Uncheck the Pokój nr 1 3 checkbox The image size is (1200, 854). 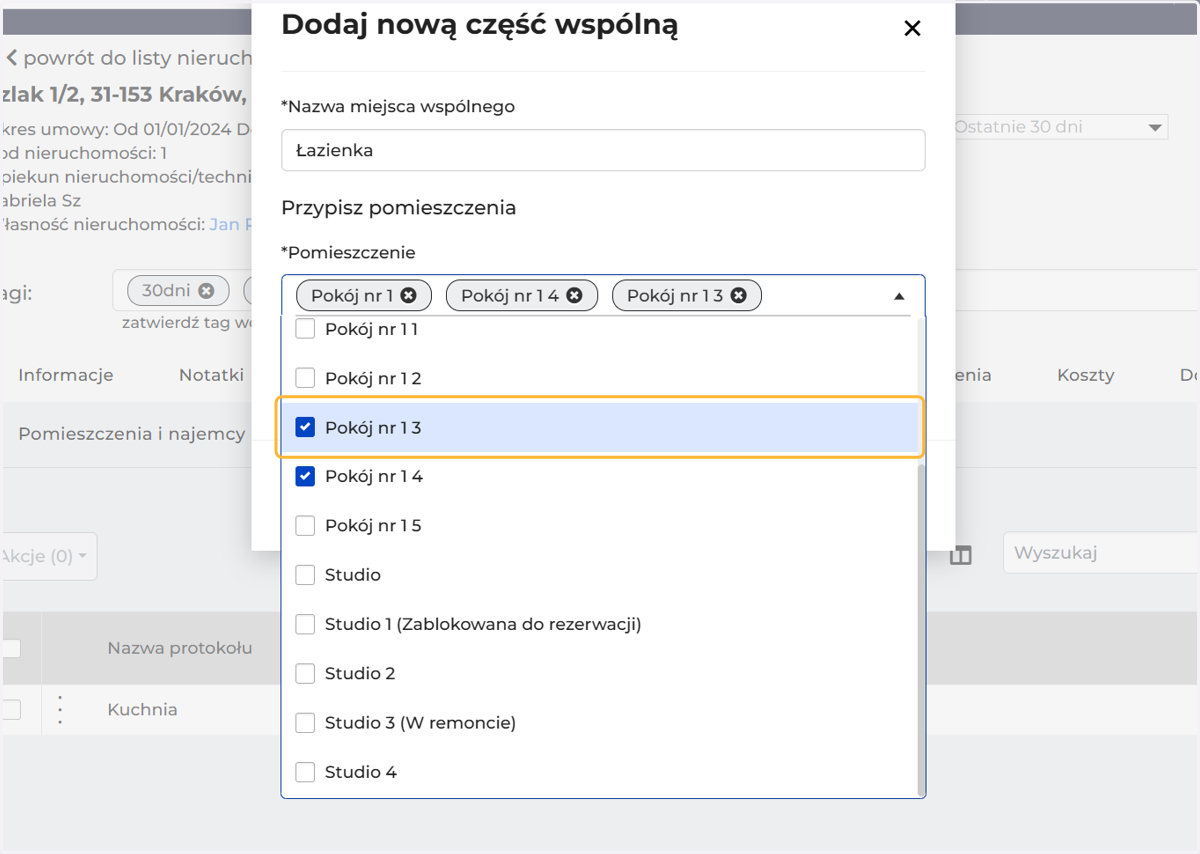(x=306, y=428)
